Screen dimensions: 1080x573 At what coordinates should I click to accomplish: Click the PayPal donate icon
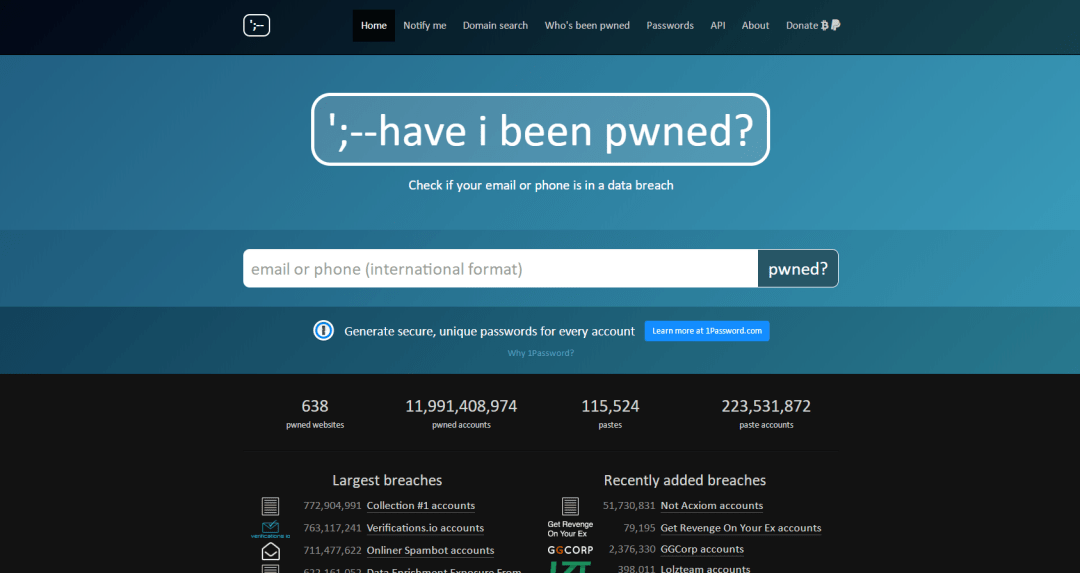tap(835, 25)
